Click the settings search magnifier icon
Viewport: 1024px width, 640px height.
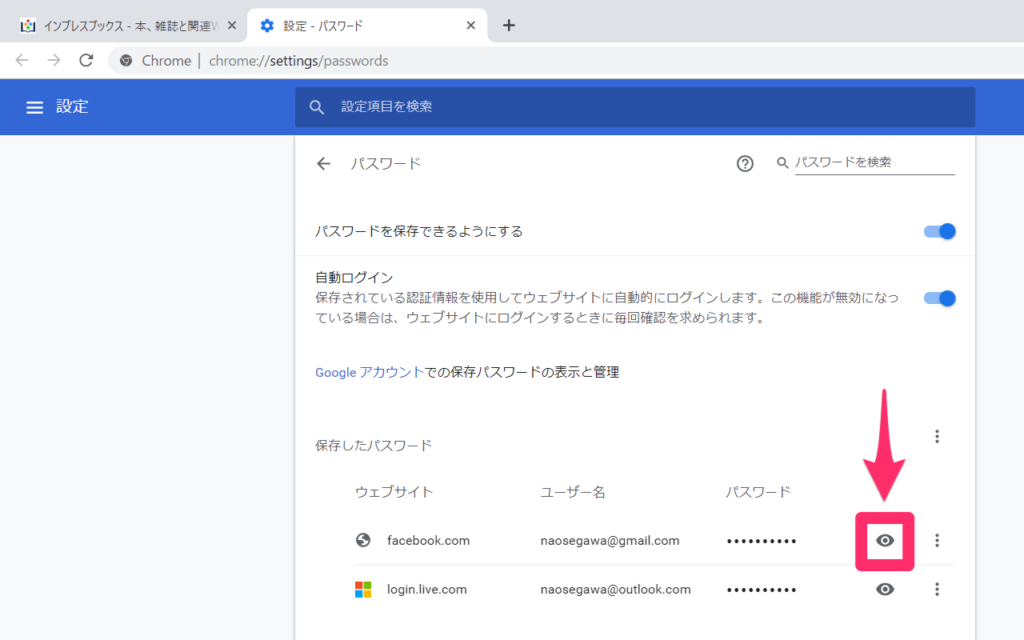click(x=317, y=107)
